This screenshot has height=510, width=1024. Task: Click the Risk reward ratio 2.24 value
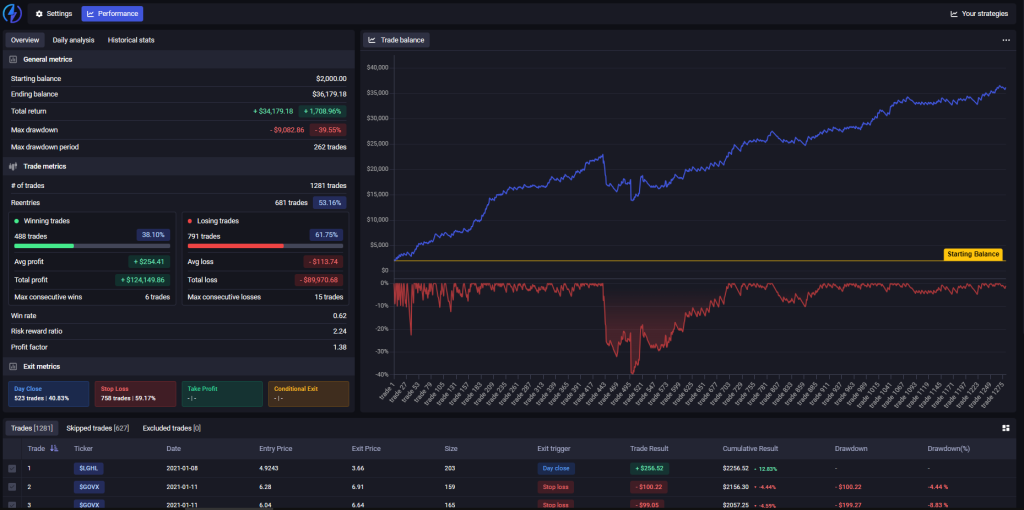pos(340,332)
